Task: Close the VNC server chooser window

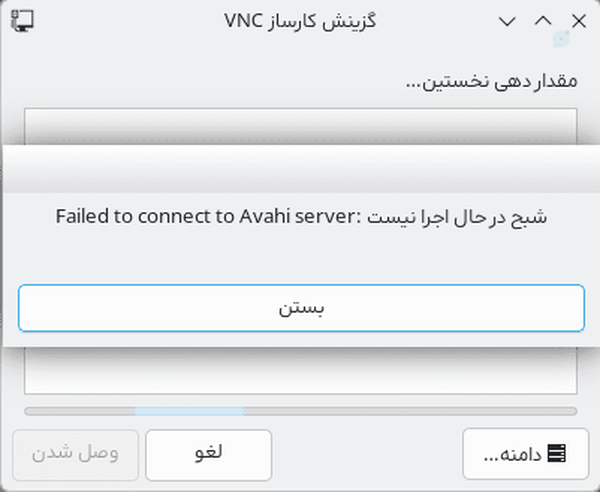Action: (579, 21)
